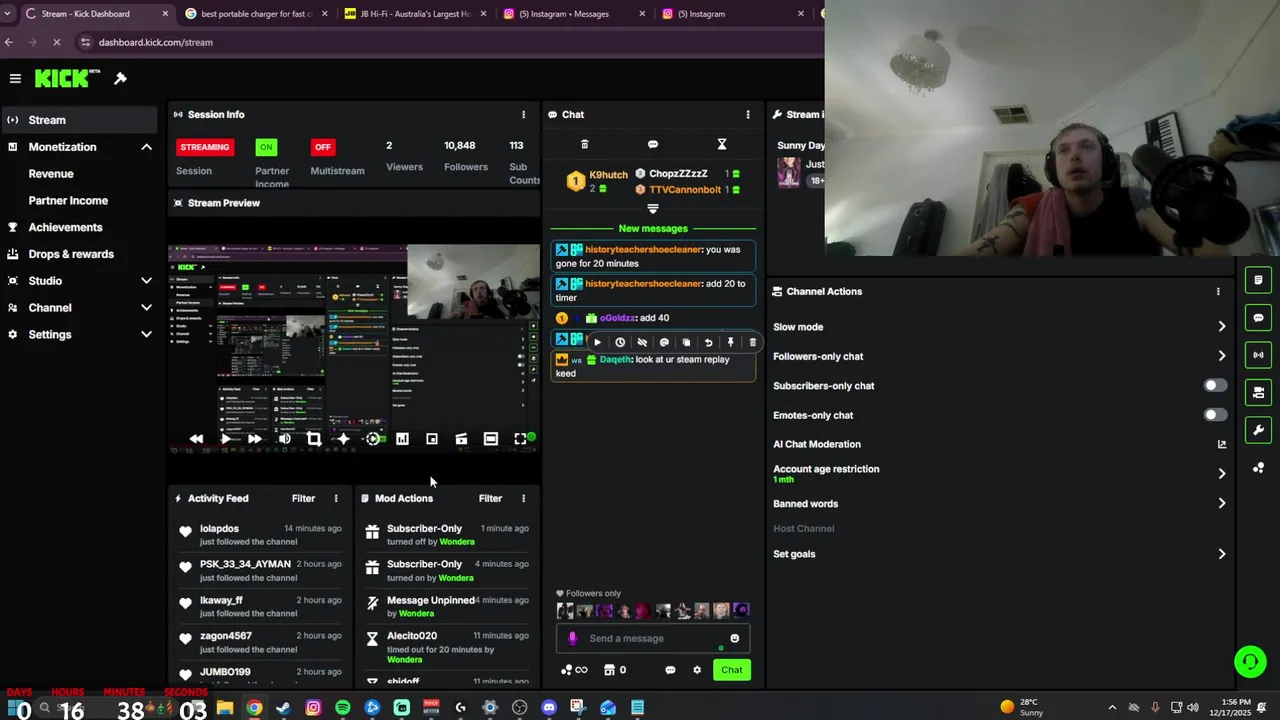Toggle Emotes-only chat switch

(1215, 415)
